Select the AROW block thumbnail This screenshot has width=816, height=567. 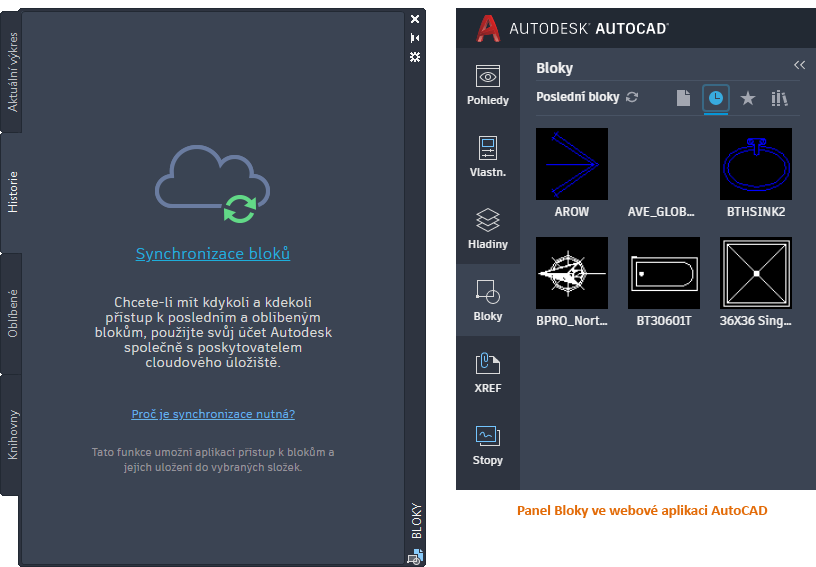pyautogui.click(x=572, y=164)
